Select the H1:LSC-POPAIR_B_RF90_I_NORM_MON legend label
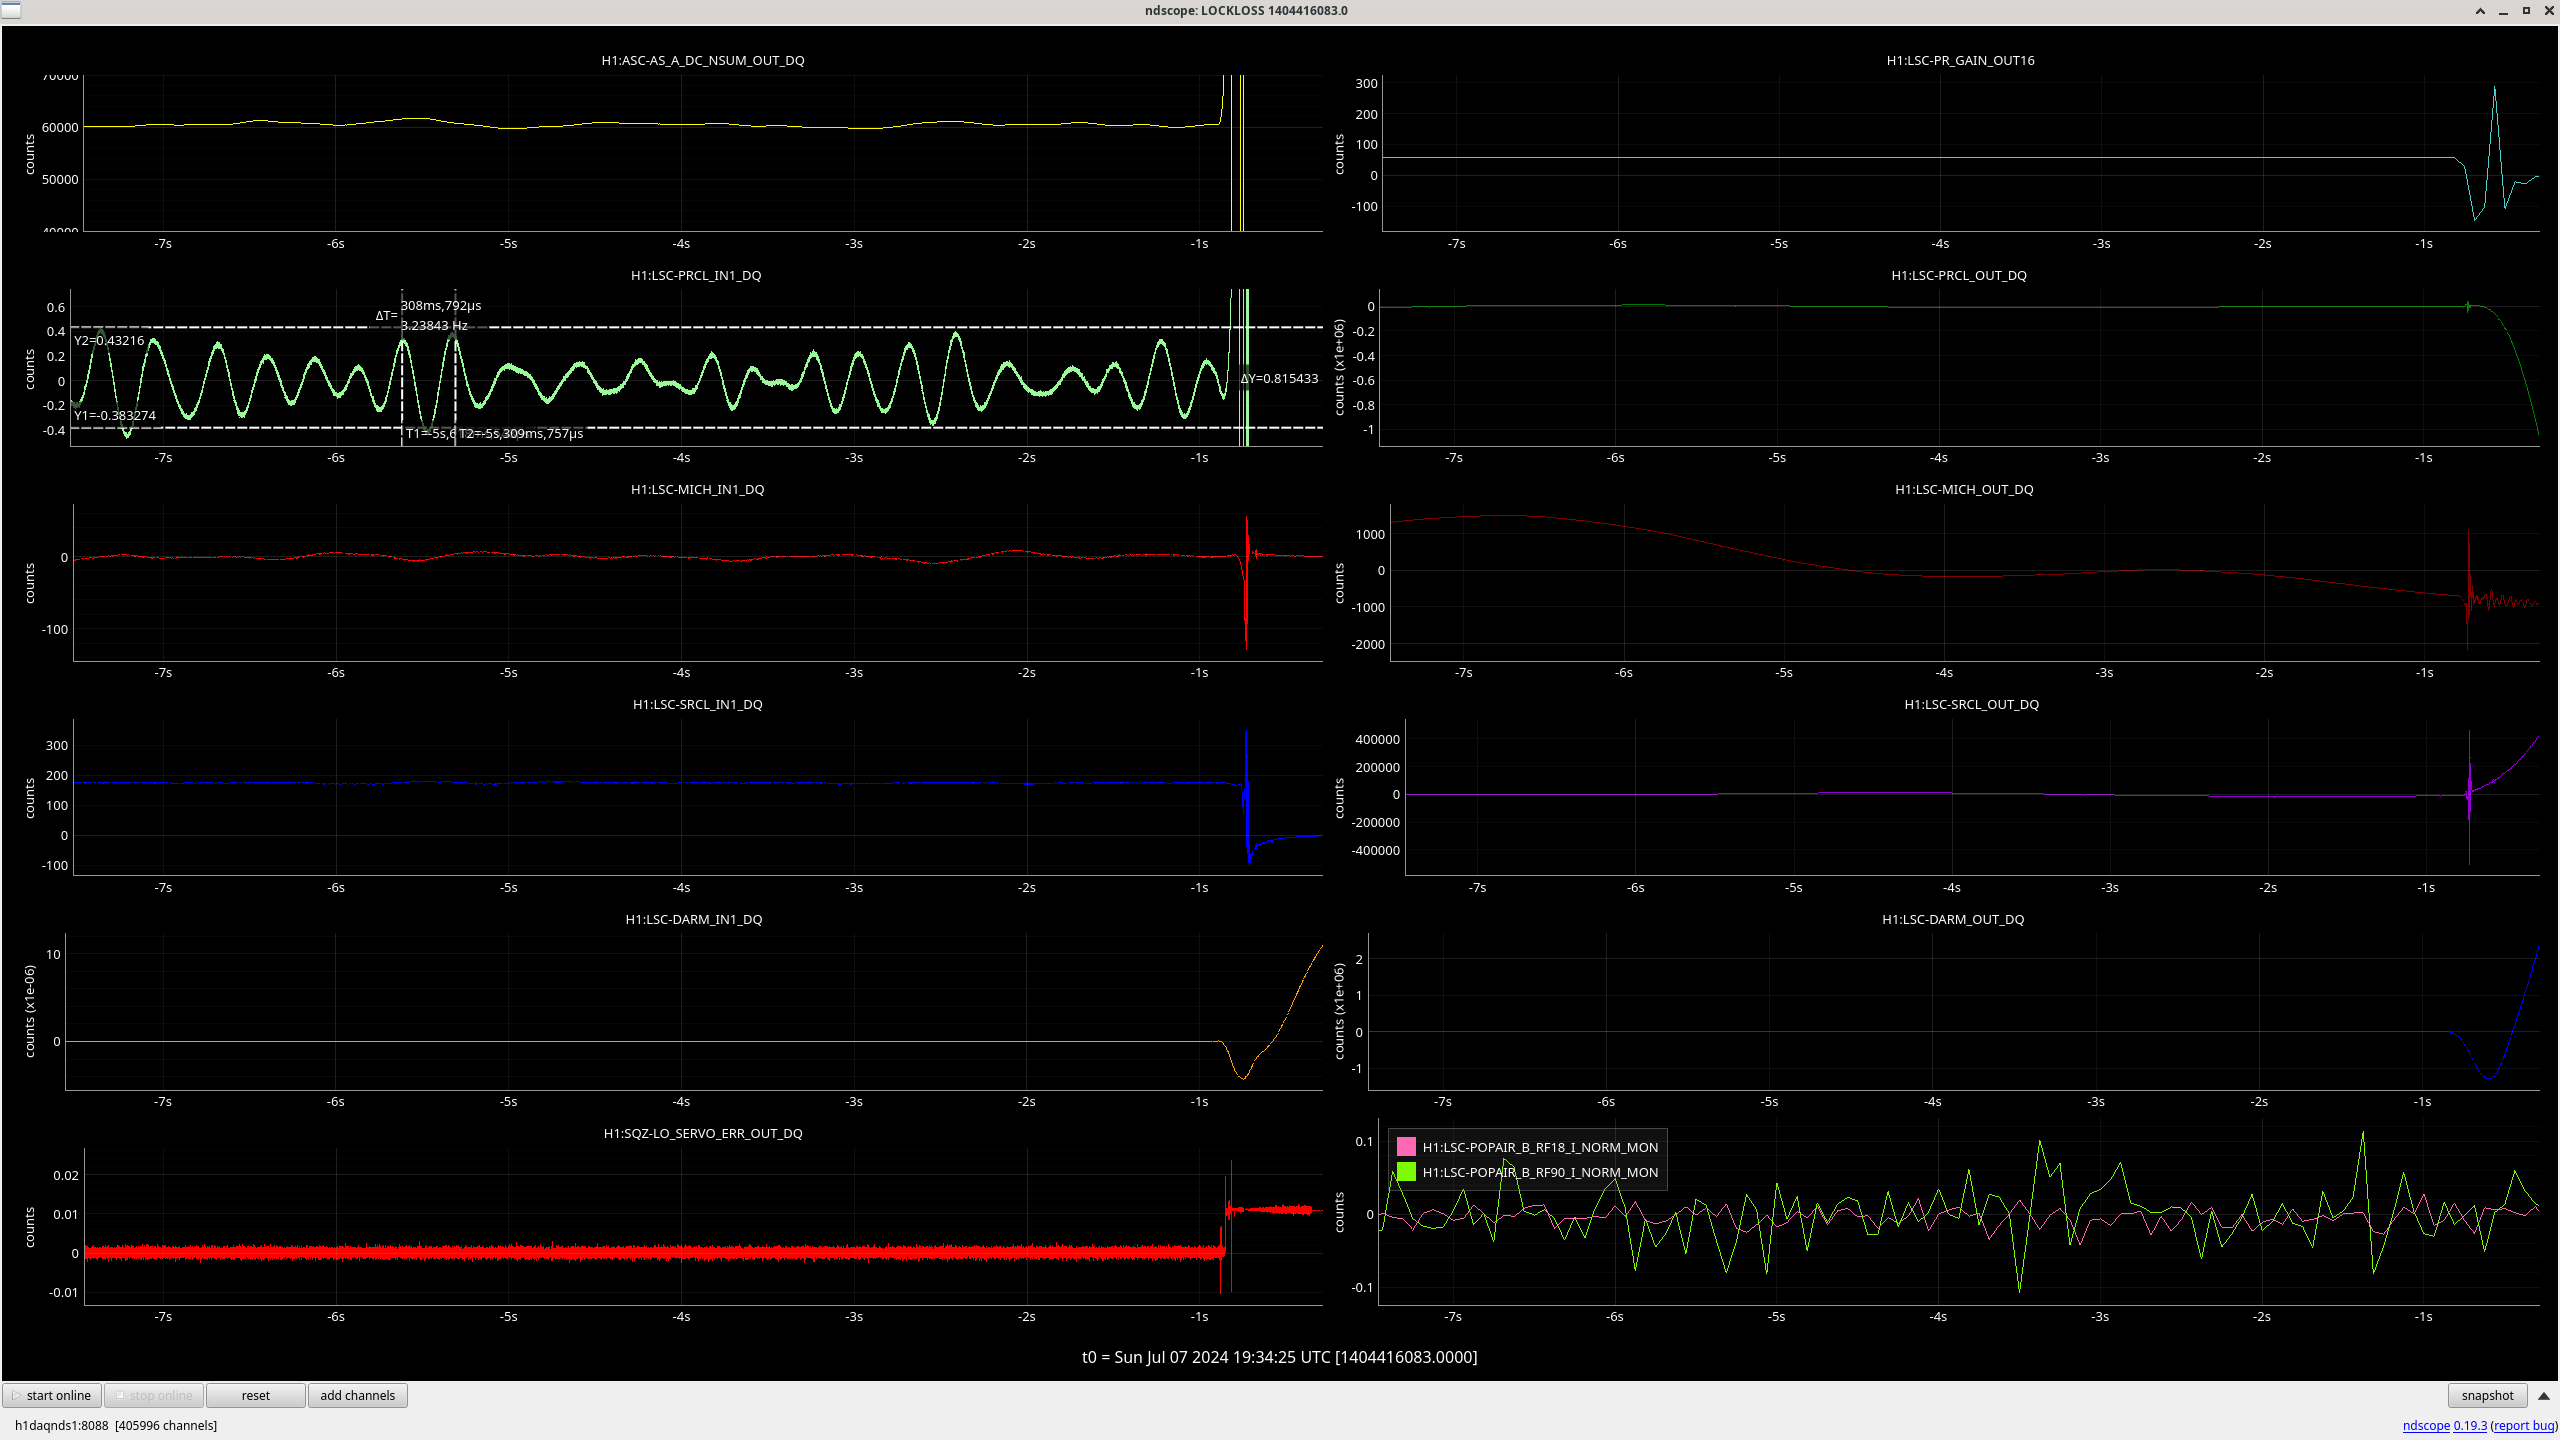 click(x=1540, y=1172)
